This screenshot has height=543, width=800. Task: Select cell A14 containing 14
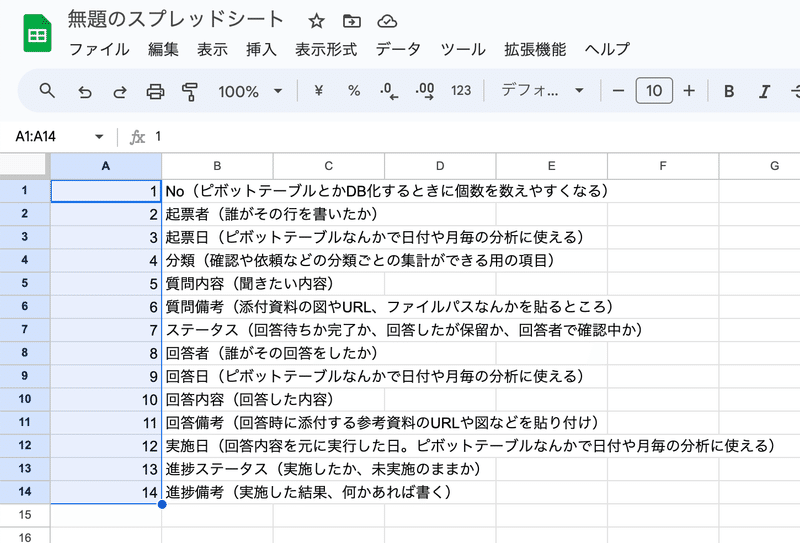pos(106,492)
